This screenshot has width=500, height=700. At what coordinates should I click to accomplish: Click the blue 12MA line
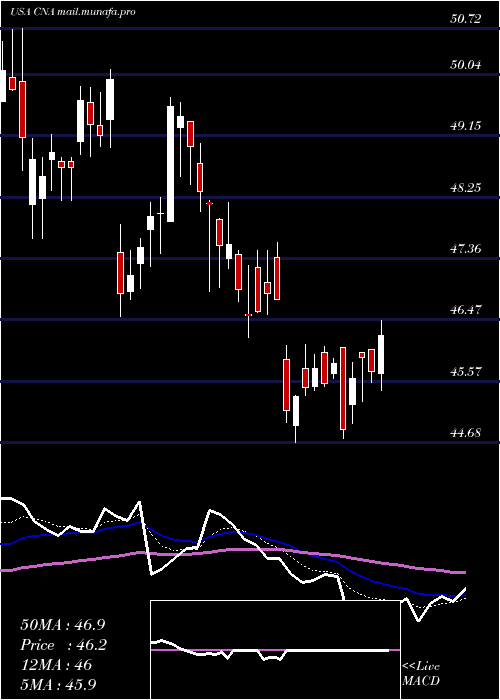click(x=232, y=533)
